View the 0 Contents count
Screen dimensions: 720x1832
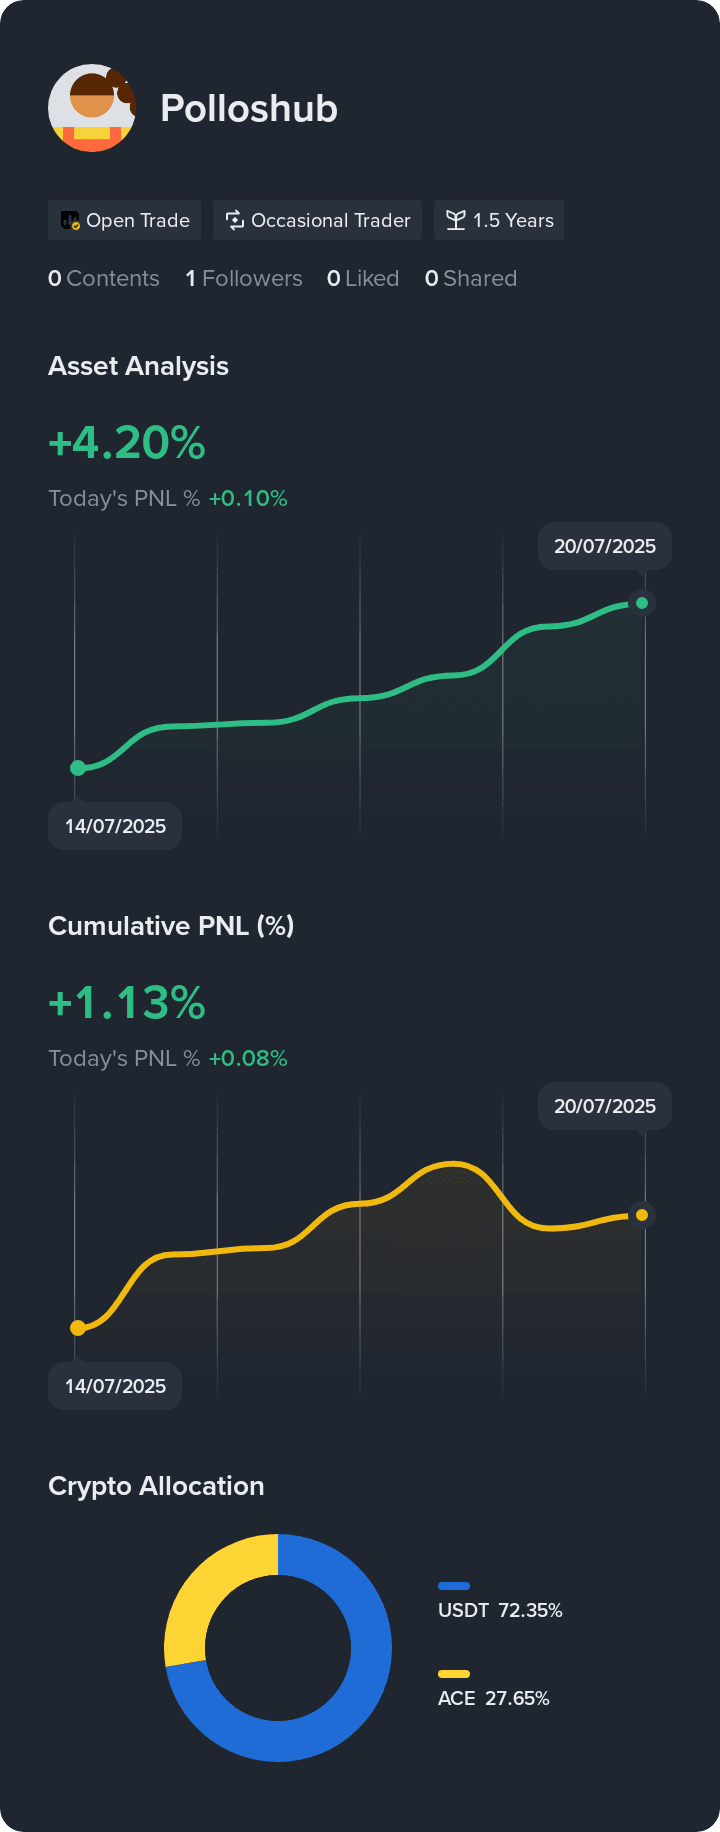(104, 278)
